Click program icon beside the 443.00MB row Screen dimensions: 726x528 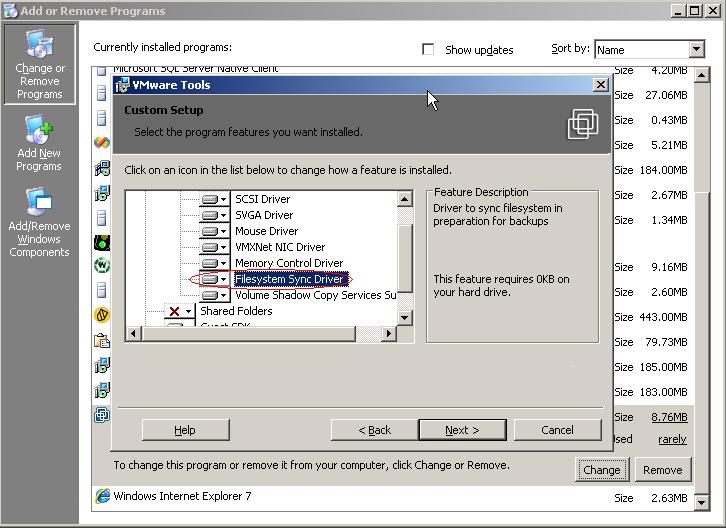click(102, 315)
